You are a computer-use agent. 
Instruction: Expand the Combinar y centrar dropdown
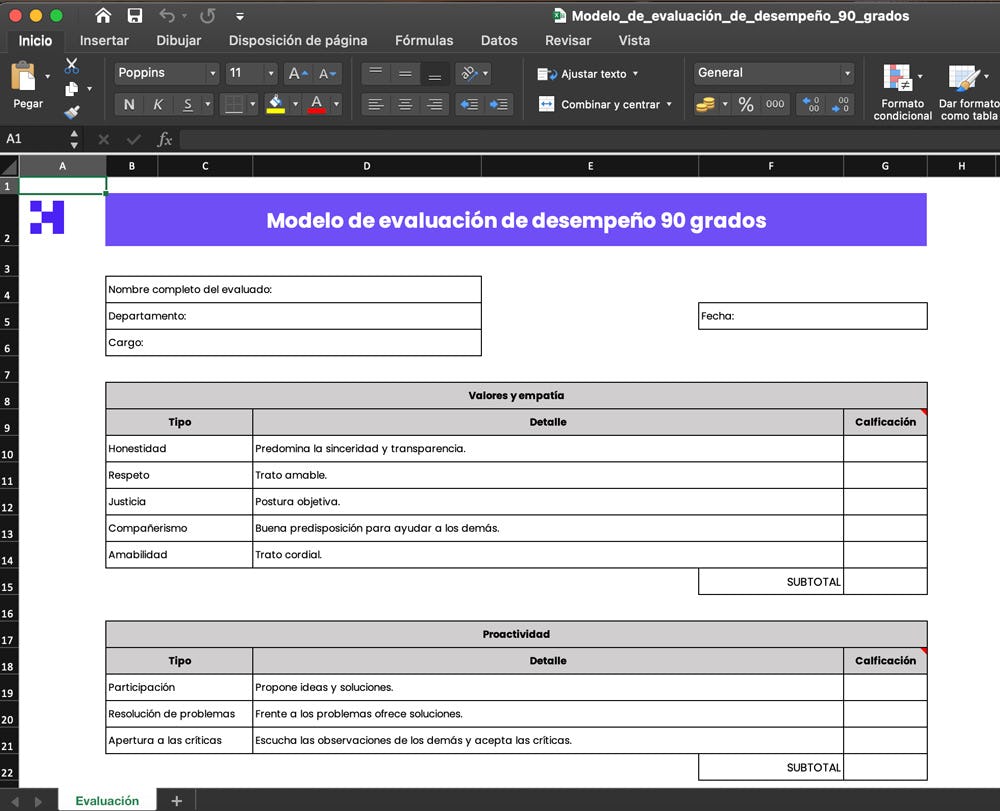[671, 104]
